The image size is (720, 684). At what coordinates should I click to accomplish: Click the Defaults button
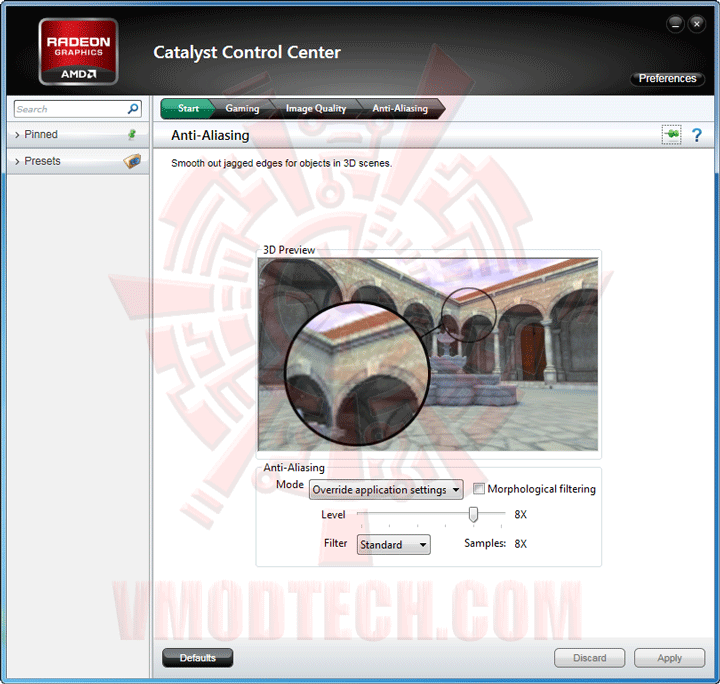coord(197,658)
